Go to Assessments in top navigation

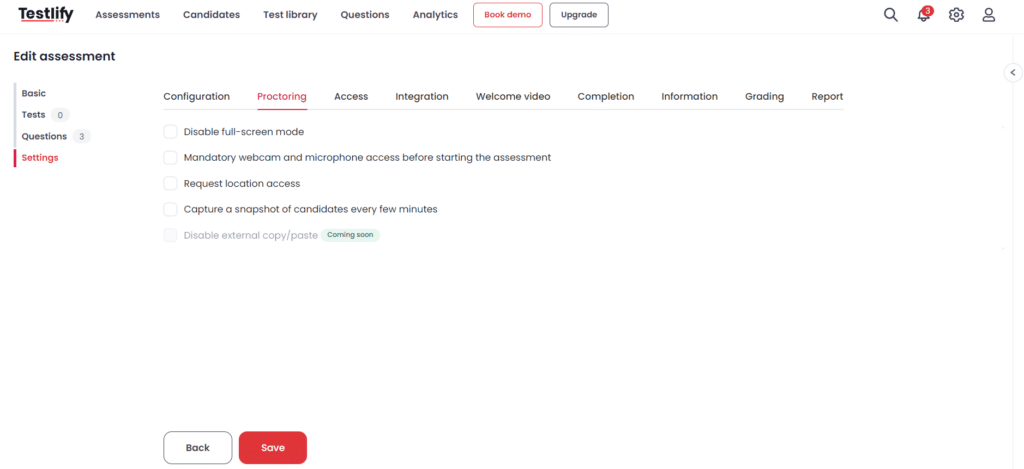(127, 15)
